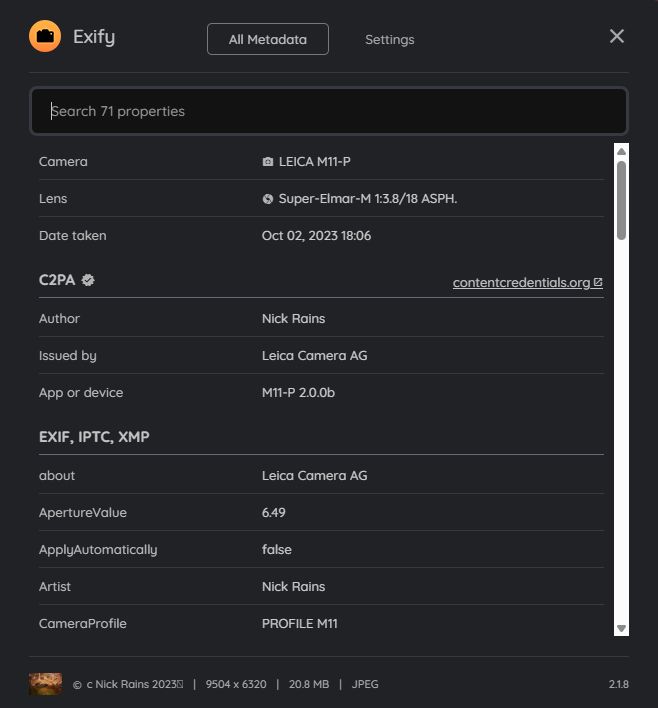Click the 'Leica Camera AG' about value
Image resolution: width=658 pixels, height=708 pixels.
(x=314, y=476)
